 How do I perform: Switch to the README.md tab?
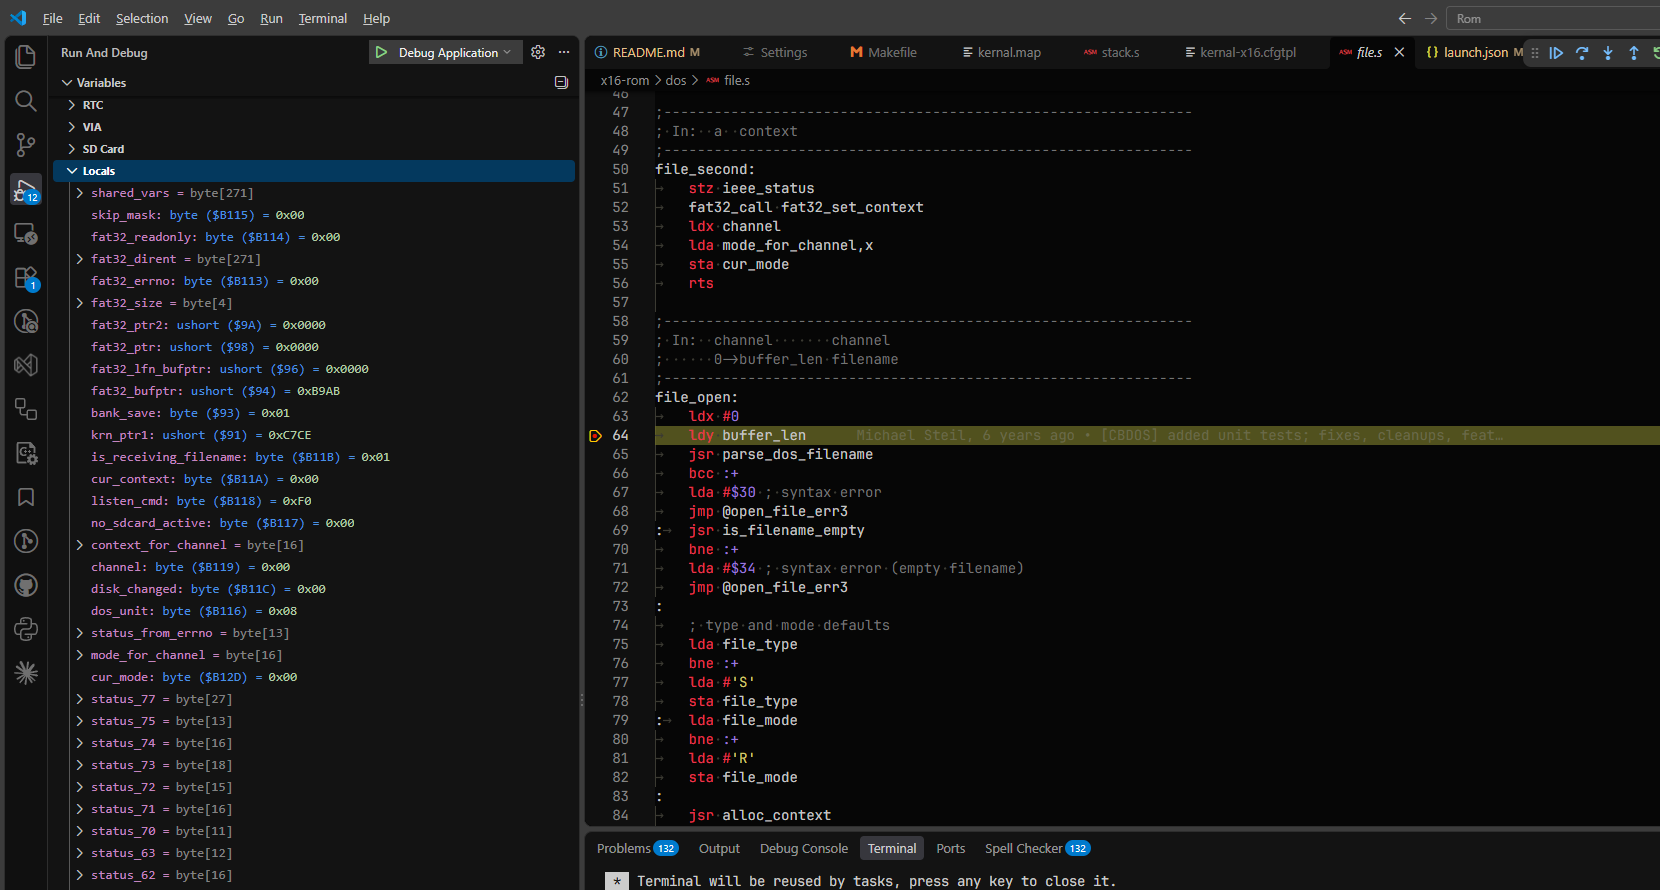(648, 52)
